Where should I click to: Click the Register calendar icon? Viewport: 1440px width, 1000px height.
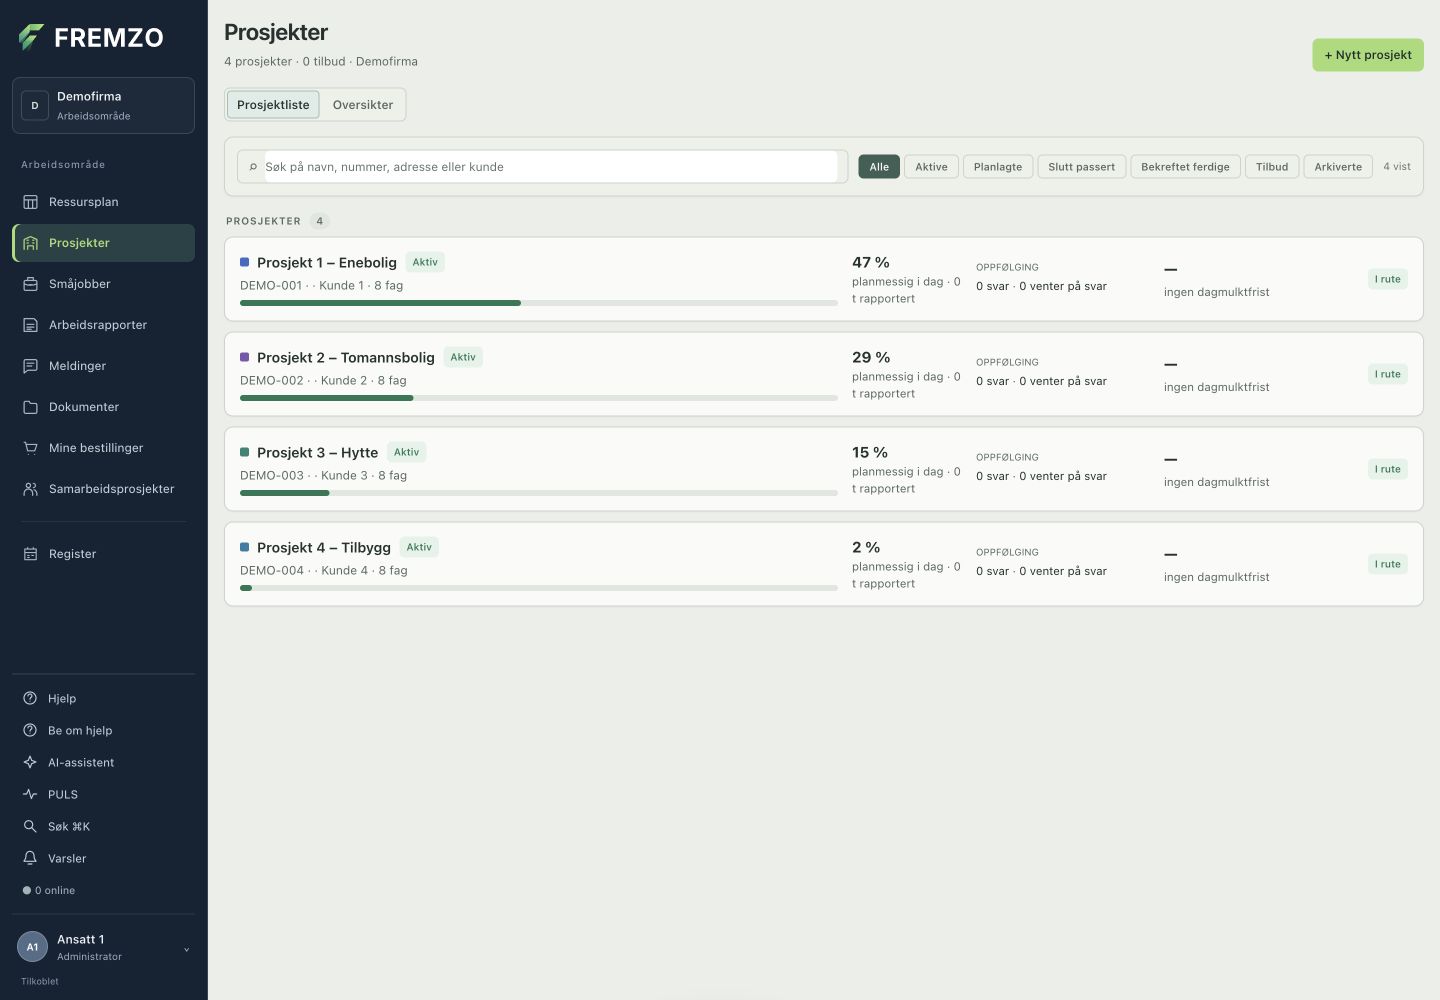(x=30, y=554)
